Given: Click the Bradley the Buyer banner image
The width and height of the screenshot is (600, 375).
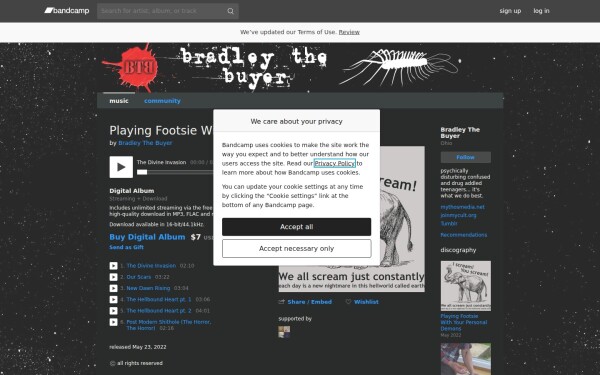Looking at the screenshot, I should click(300, 68).
